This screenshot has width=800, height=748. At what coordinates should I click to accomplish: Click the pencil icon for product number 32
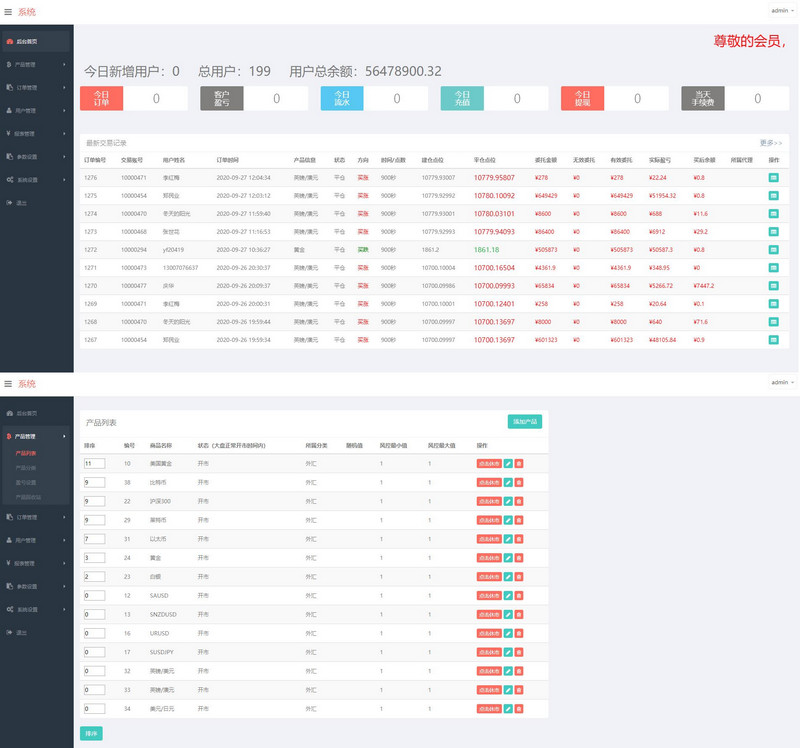(508, 671)
